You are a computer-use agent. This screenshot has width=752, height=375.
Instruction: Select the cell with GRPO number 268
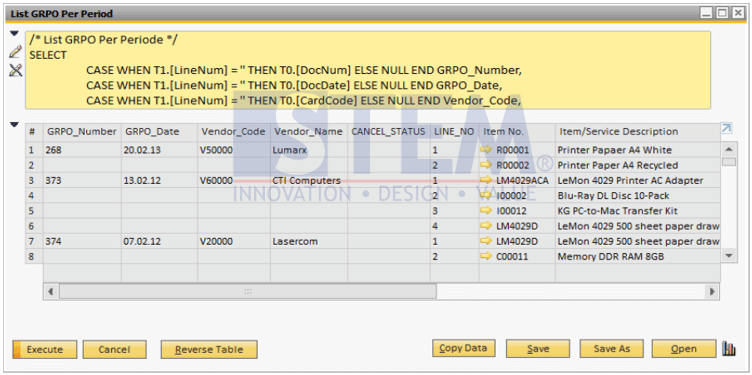82,150
